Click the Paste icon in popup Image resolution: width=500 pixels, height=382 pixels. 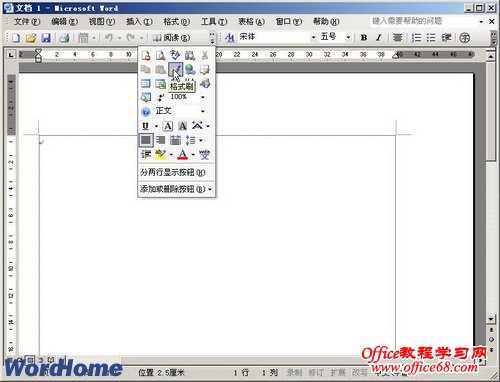coord(160,69)
